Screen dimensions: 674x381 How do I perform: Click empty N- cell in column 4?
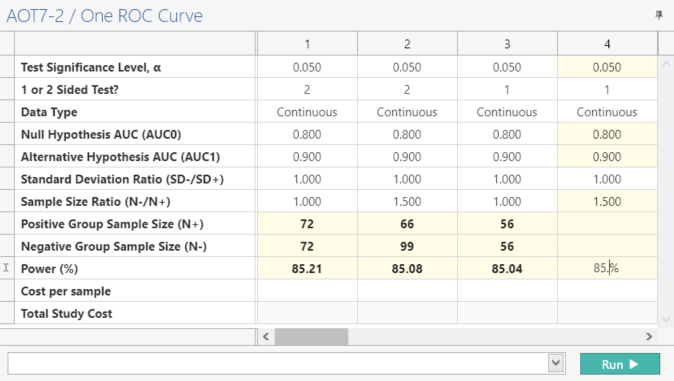(607, 246)
